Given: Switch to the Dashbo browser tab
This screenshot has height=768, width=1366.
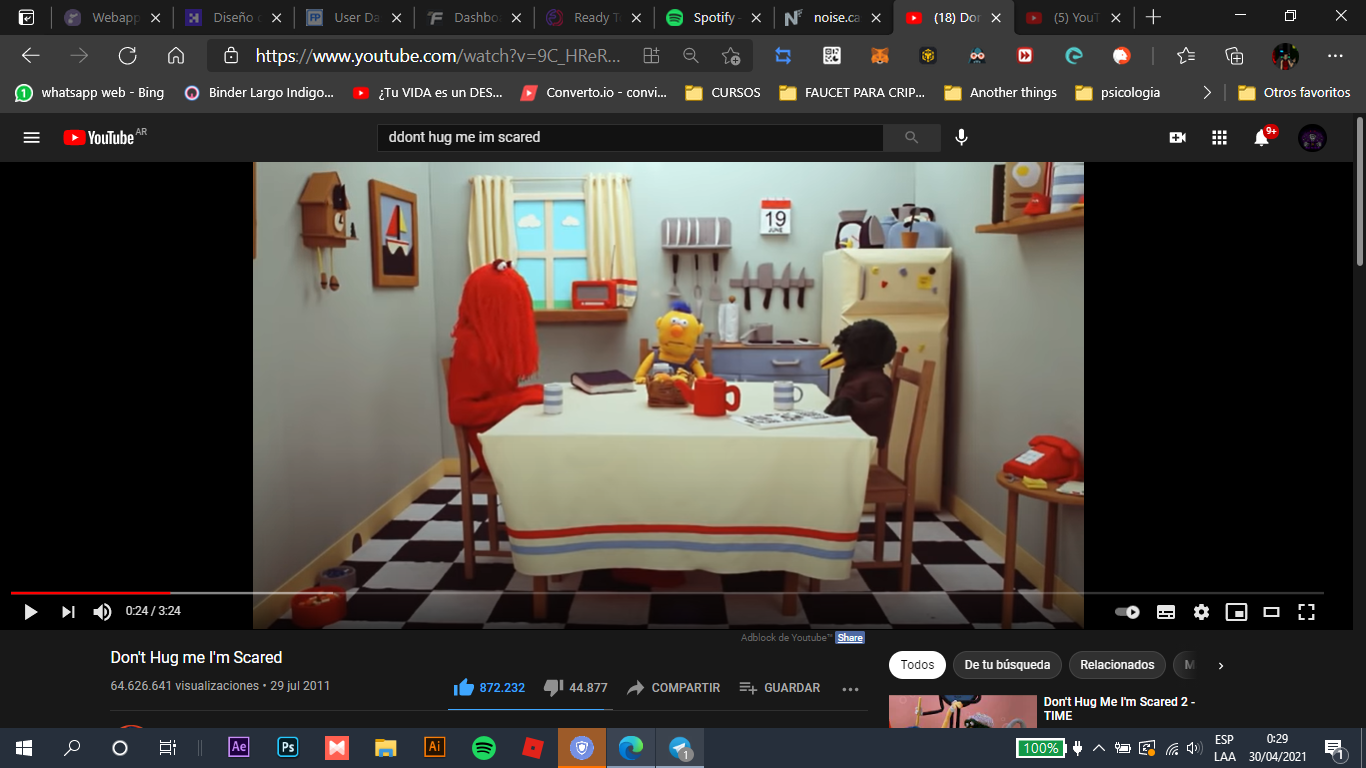Looking at the screenshot, I should 474,17.
